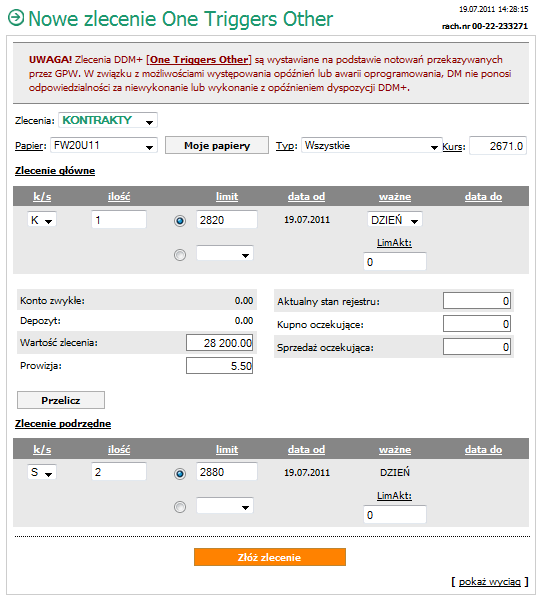This screenshot has width=536, height=596.
Task: Select second radio option in subordinate order
Action: (x=180, y=507)
